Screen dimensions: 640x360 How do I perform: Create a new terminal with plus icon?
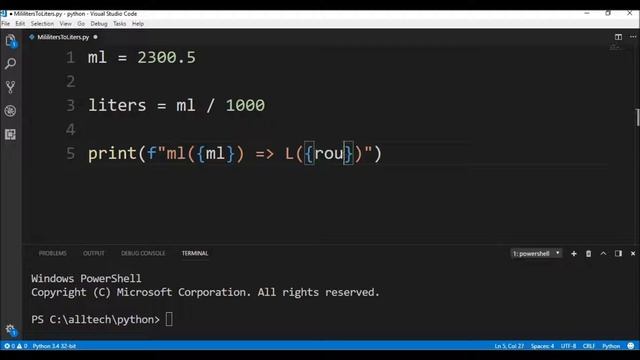573,253
